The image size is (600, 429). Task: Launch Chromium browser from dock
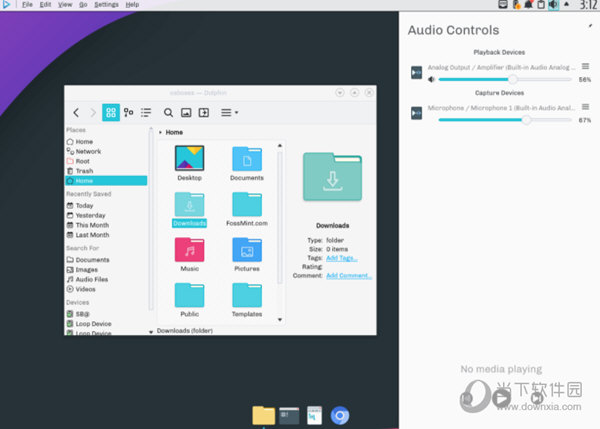pos(340,416)
